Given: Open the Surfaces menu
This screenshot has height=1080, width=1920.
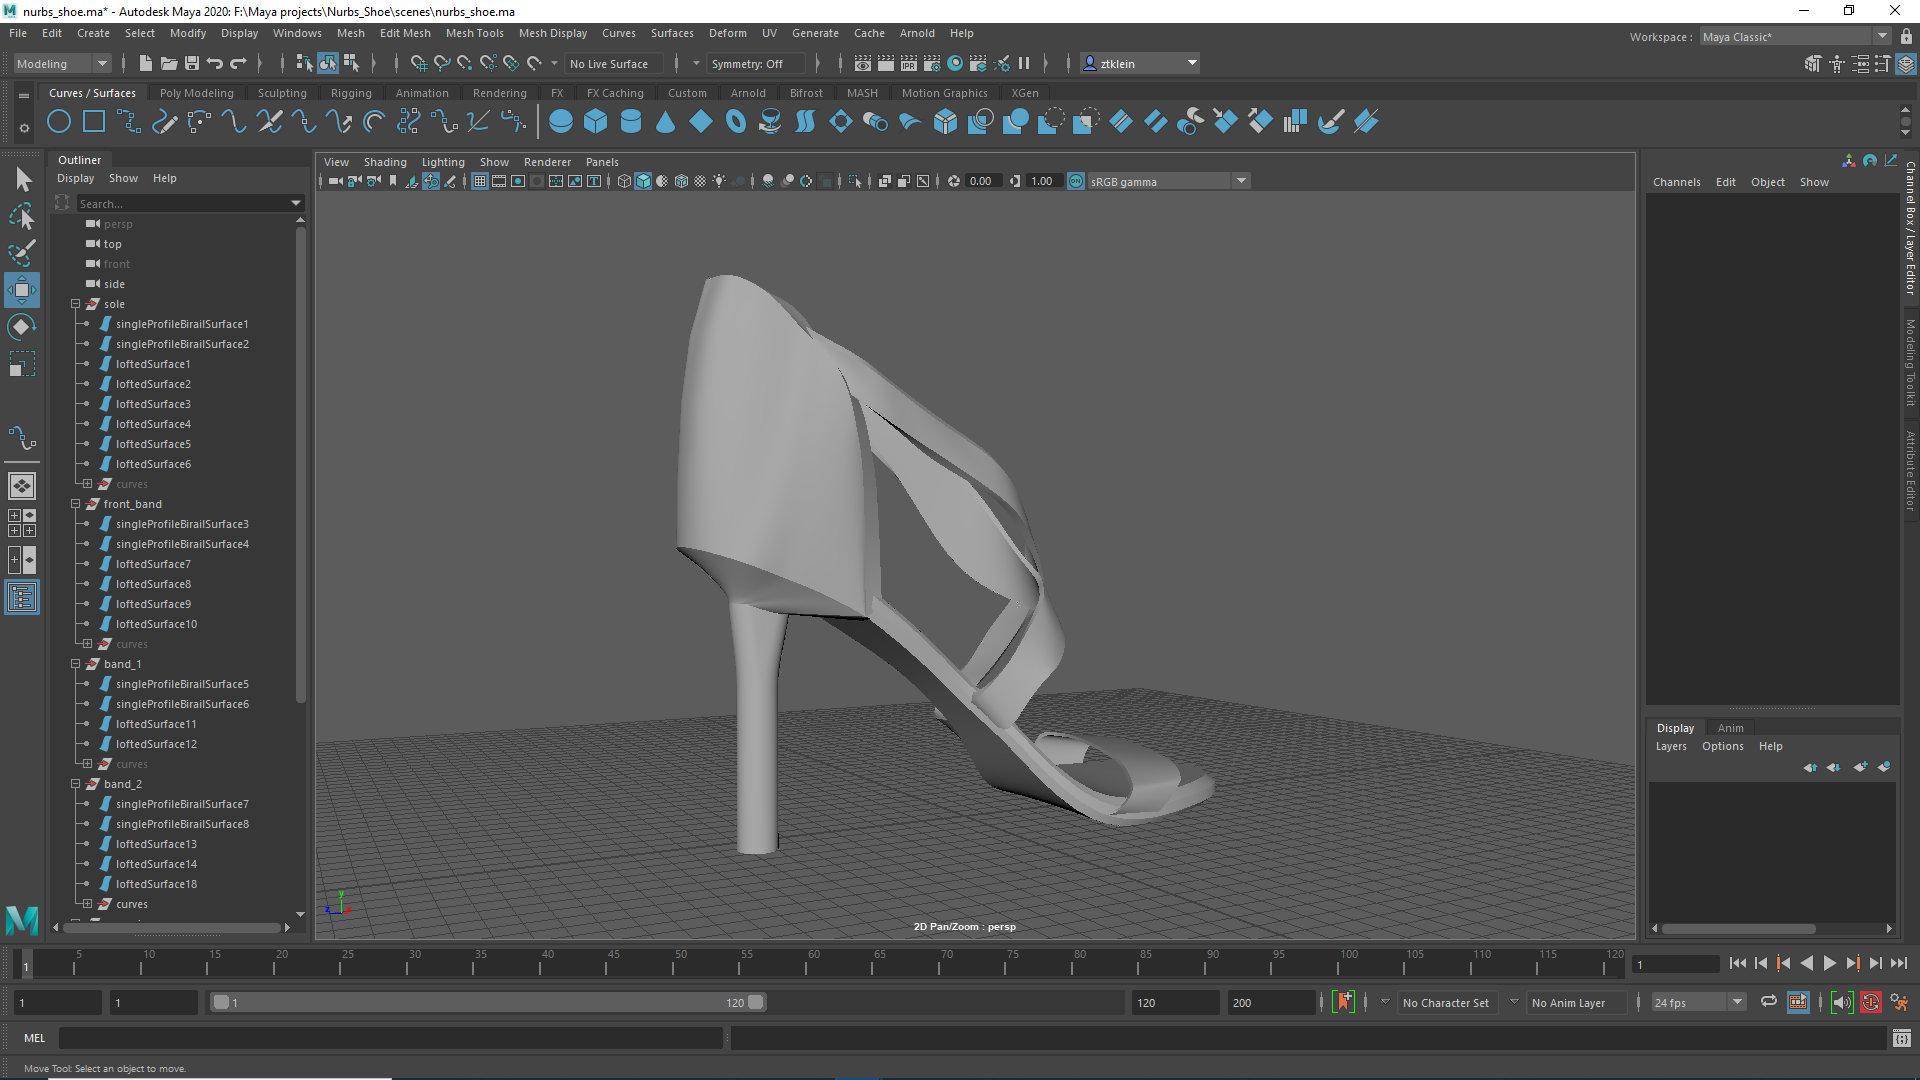Looking at the screenshot, I should [x=671, y=33].
